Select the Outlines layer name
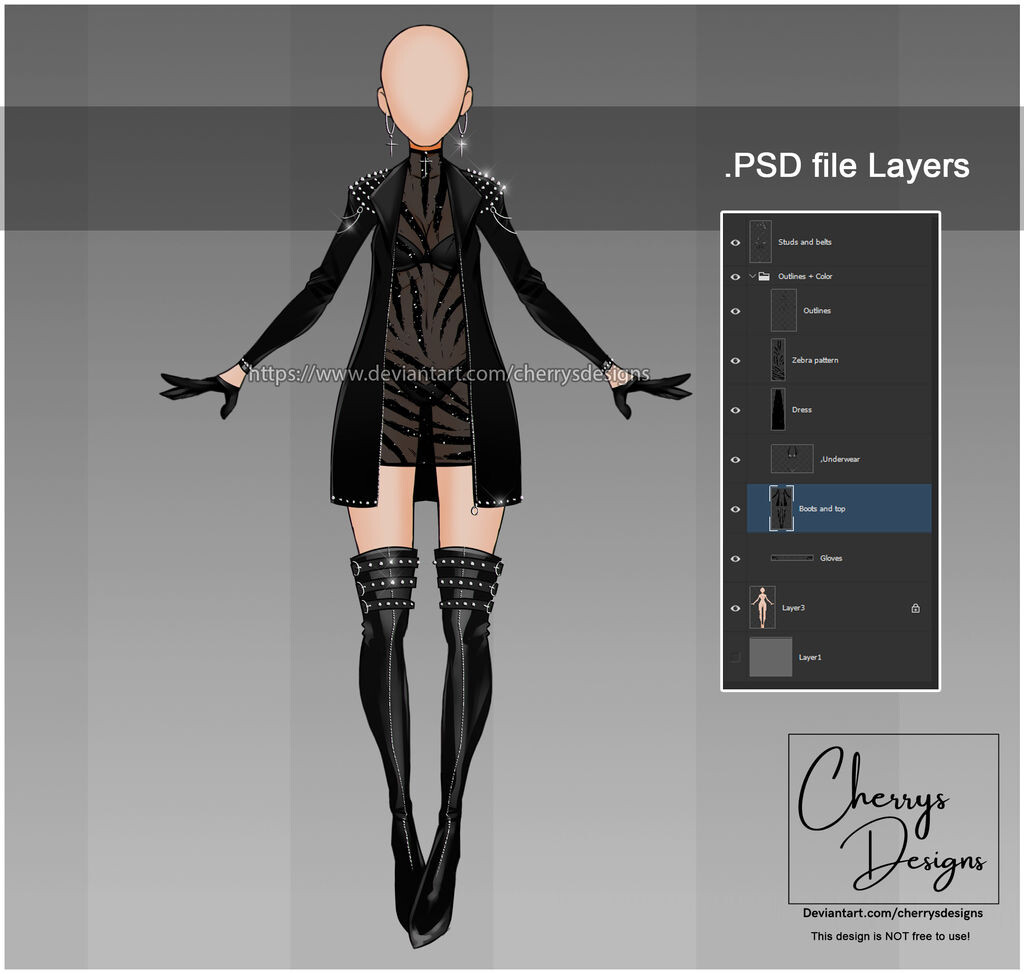Screen dimensions: 1024x974 [816, 310]
